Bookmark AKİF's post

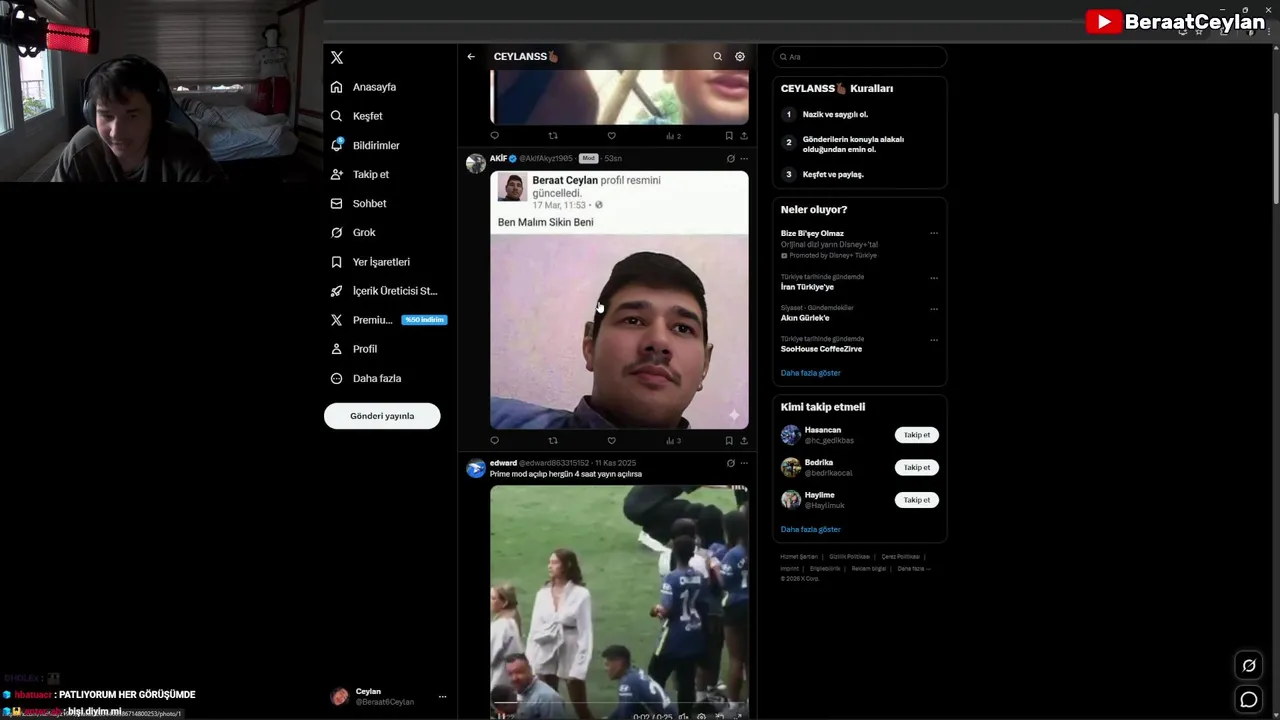point(729,440)
